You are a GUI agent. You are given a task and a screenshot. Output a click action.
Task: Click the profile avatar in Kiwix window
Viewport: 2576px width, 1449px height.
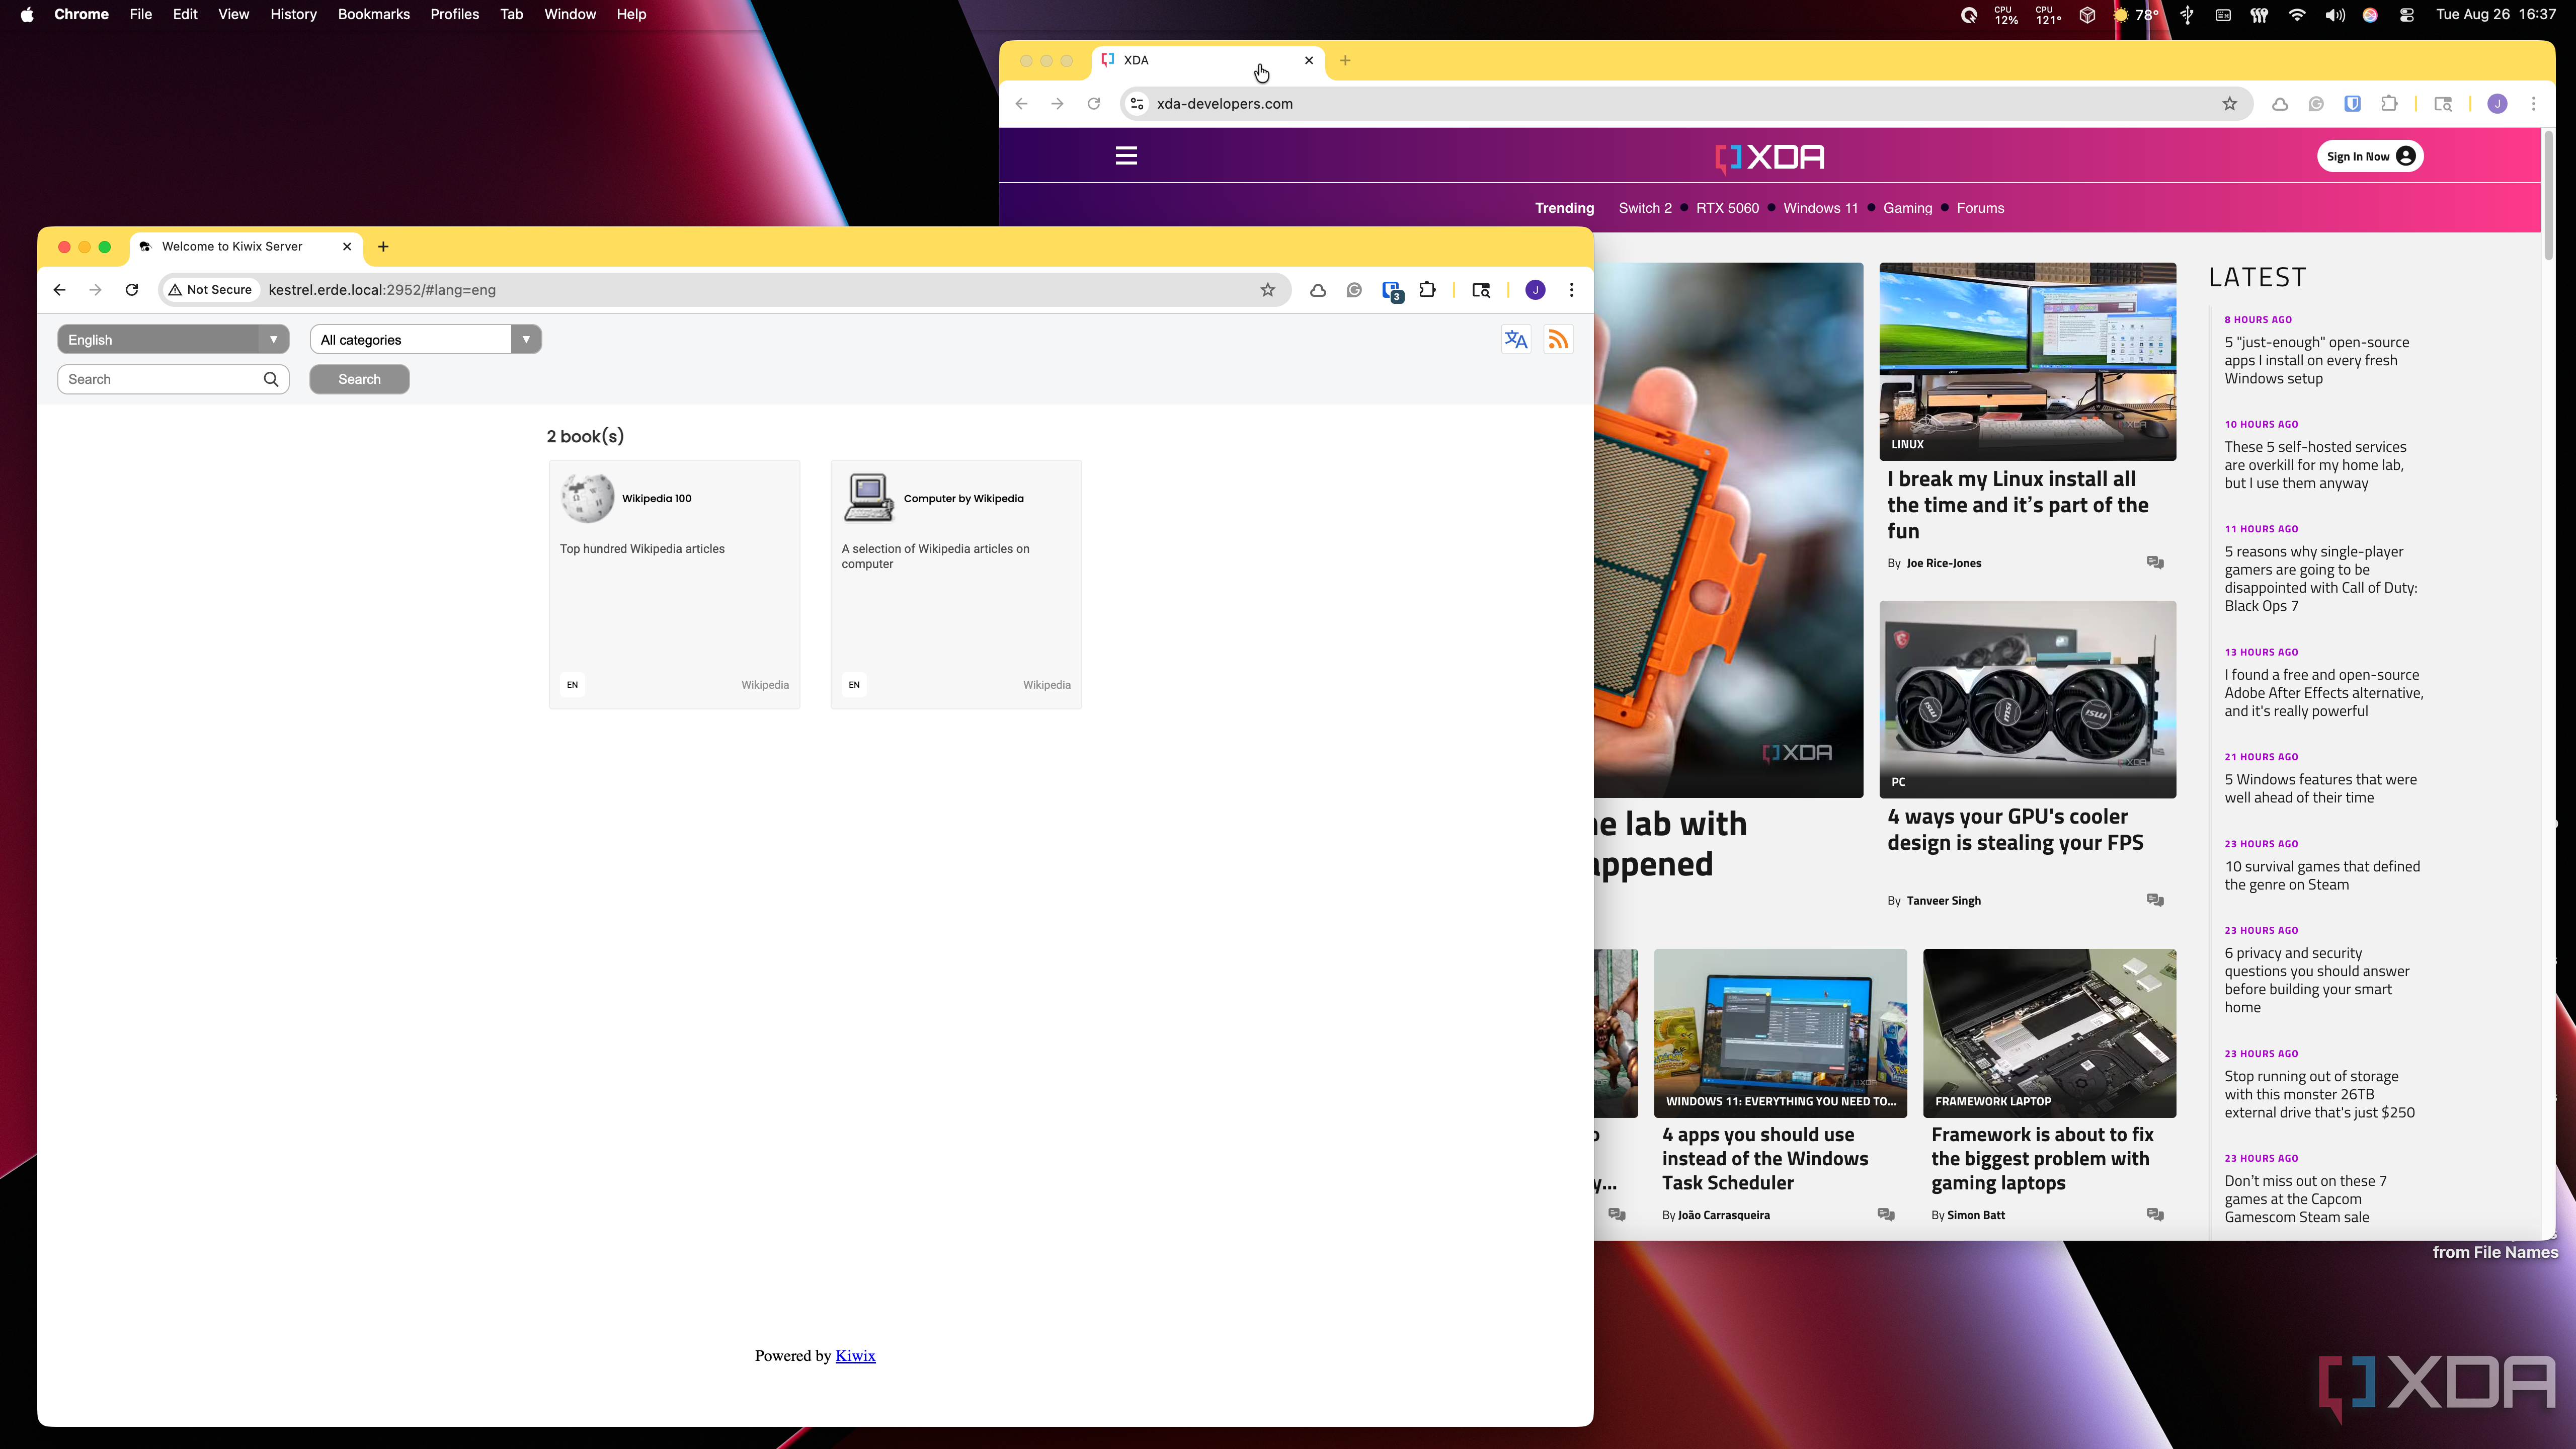point(1535,290)
